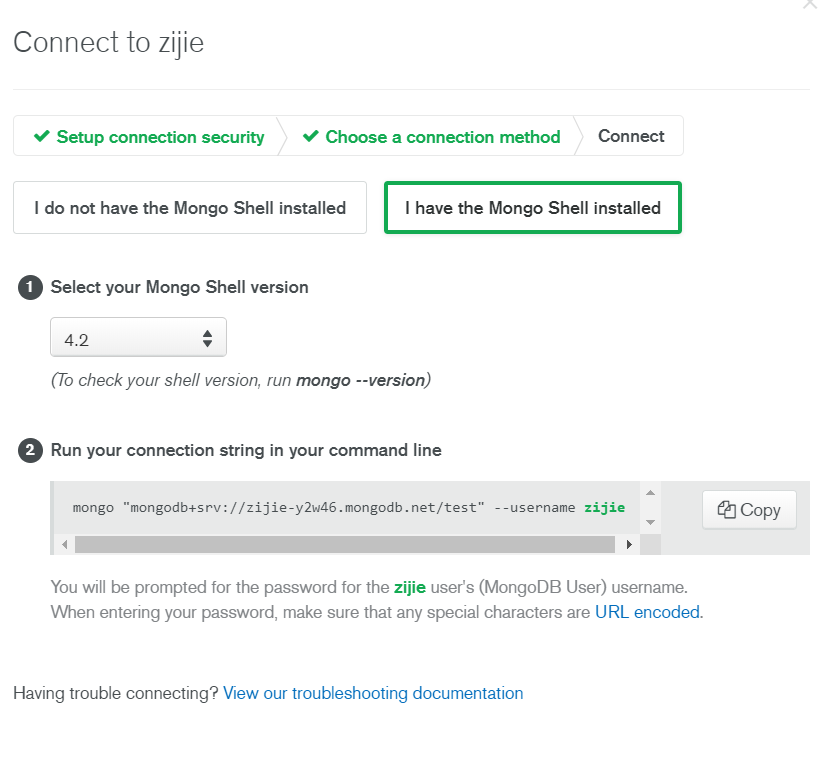Go to Choose a connection method step
825x760 pixels.
tap(431, 136)
